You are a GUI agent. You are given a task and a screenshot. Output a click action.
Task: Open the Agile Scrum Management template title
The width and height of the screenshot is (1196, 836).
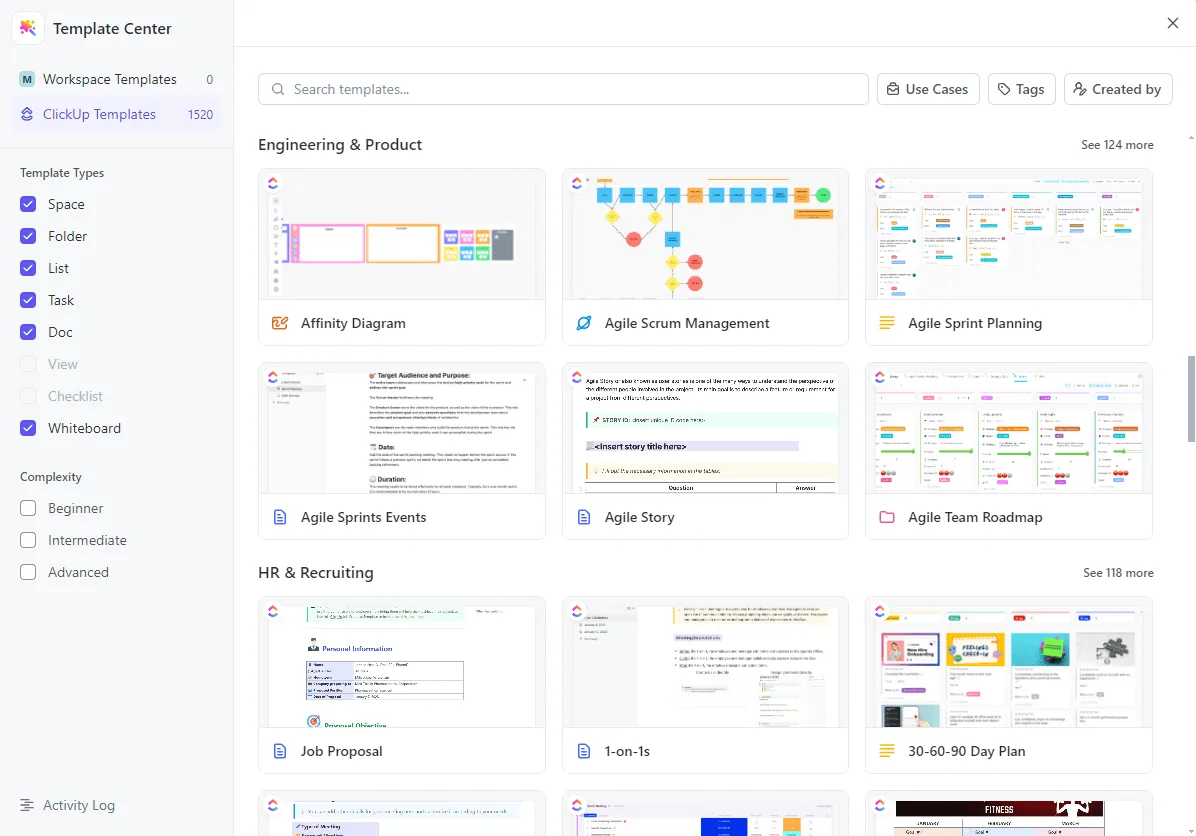pos(686,323)
